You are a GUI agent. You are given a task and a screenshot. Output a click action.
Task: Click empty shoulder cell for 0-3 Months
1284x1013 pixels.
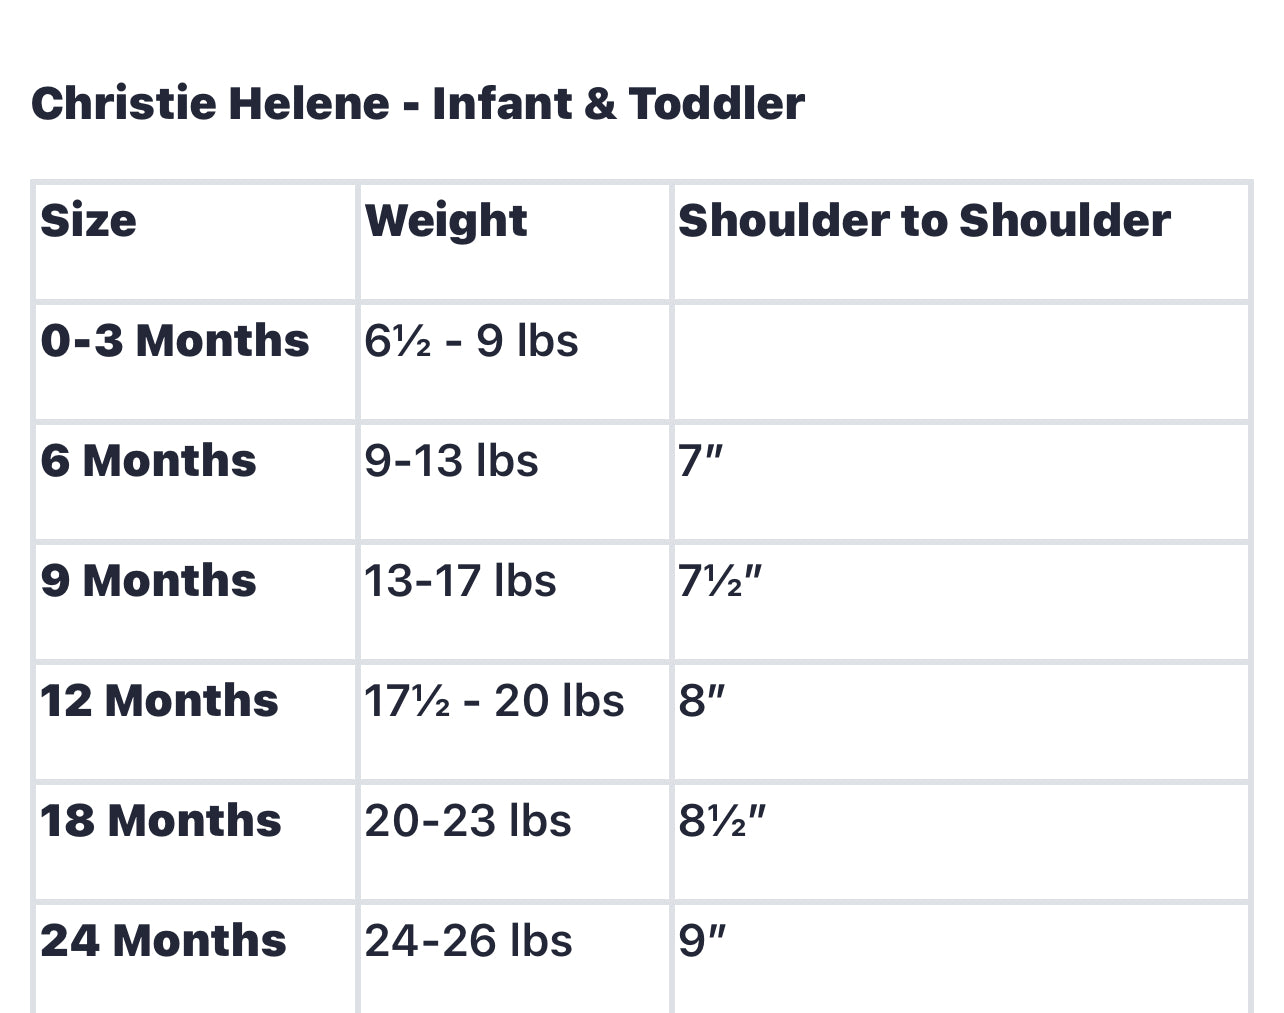click(960, 362)
